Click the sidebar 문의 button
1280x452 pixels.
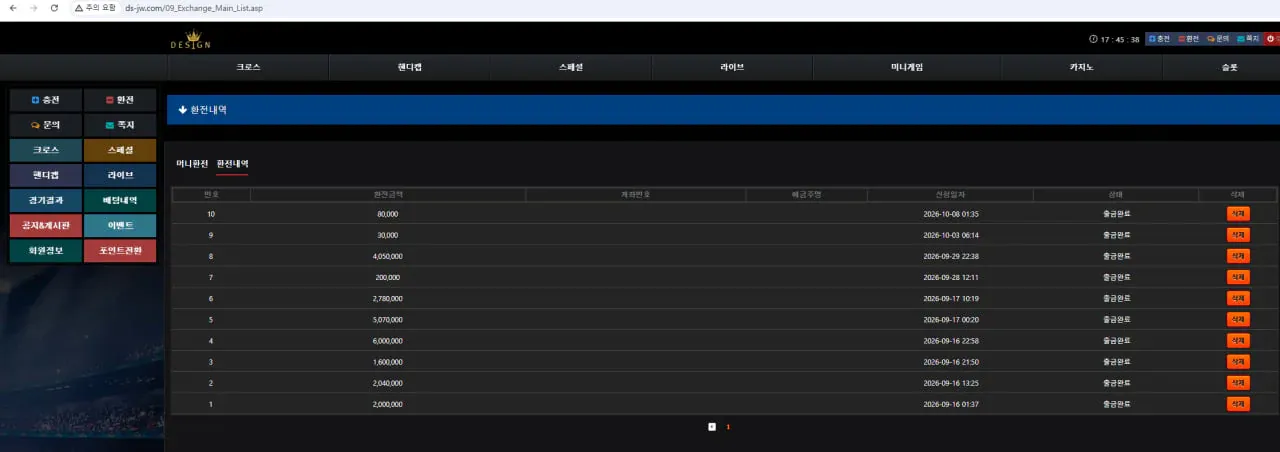[46, 125]
